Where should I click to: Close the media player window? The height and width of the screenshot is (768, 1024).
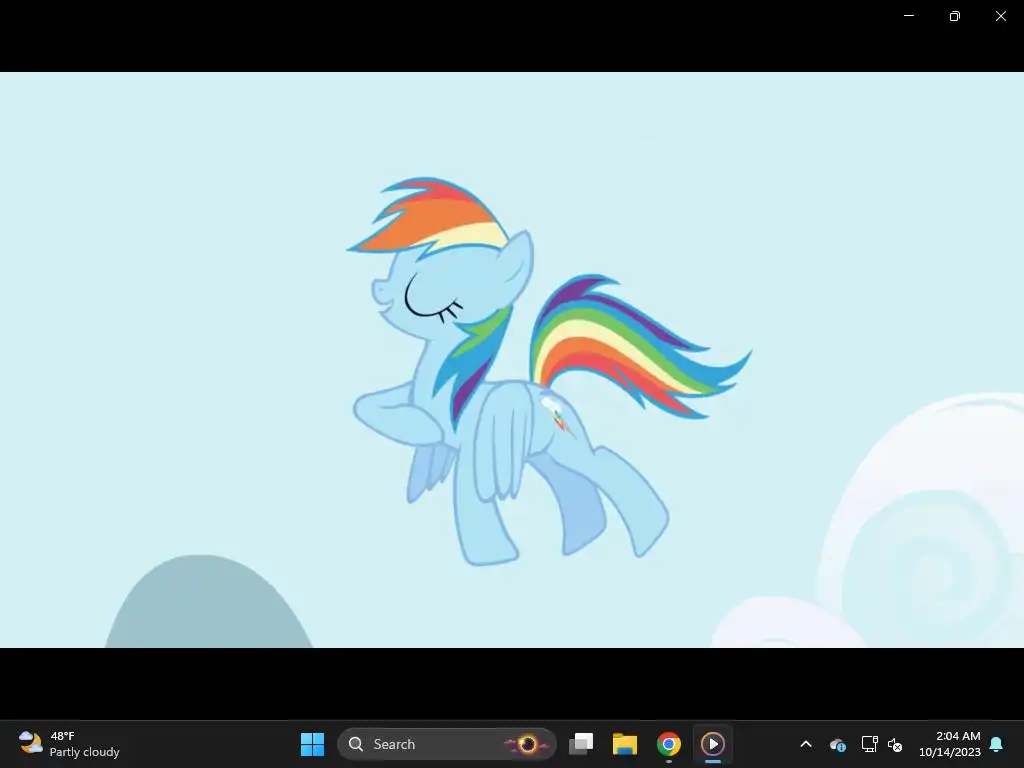pos(1000,16)
